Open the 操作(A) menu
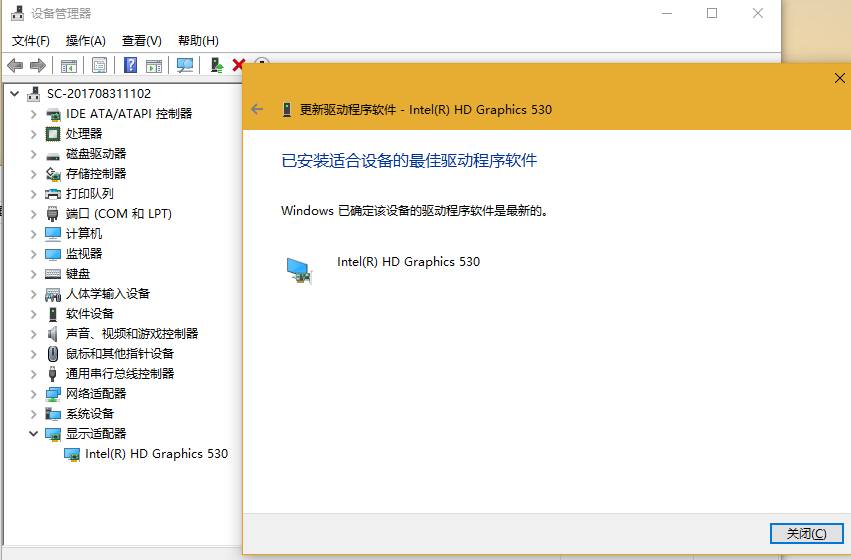 tap(85, 41)
